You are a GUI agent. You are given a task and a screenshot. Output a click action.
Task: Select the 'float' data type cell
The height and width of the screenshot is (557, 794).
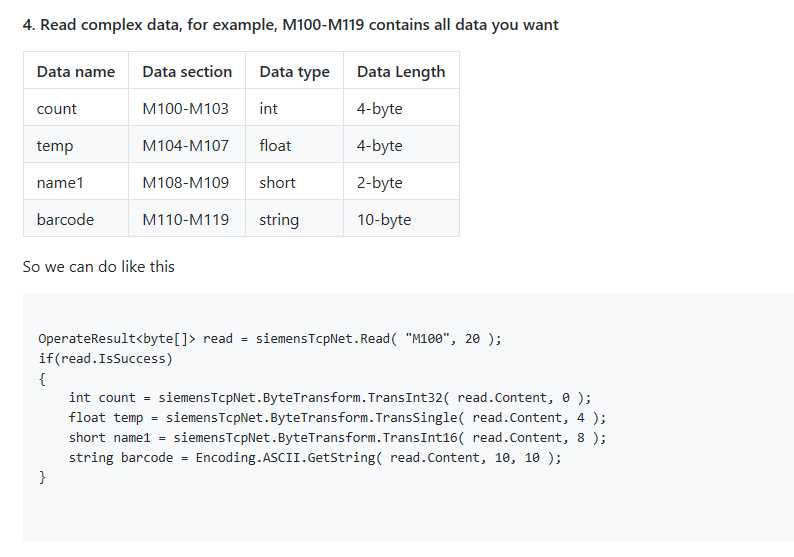click(294, 145)
